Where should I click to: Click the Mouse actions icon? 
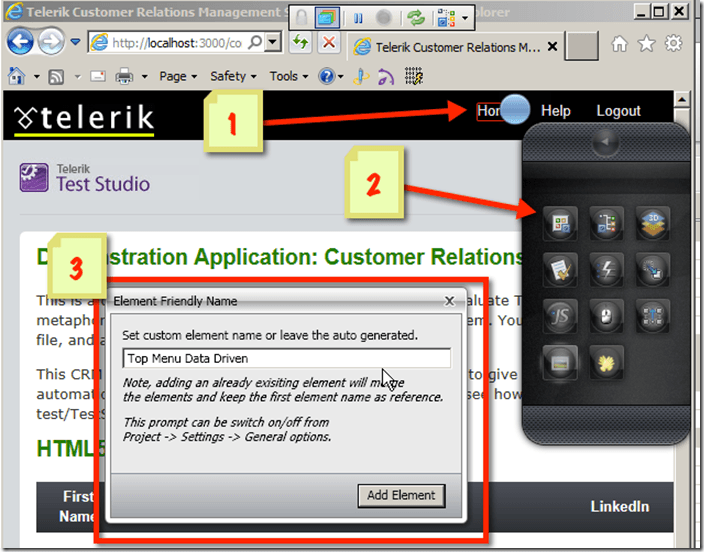(606, 316)
